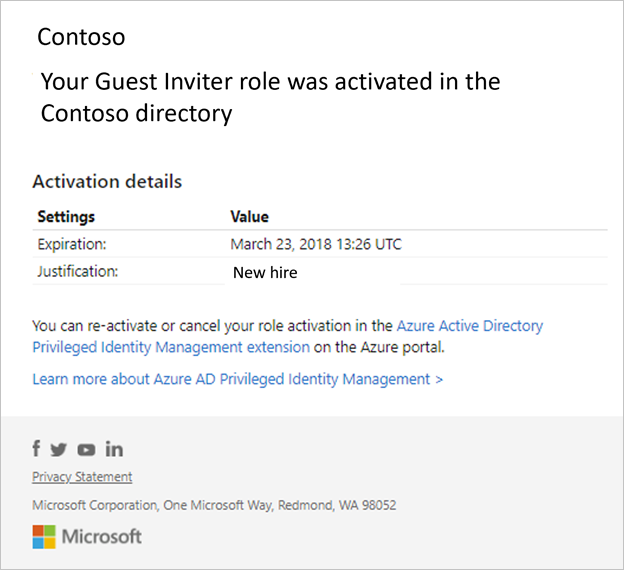Open the Privacy Statement link
Screen dimensions: 624x570
82,476
